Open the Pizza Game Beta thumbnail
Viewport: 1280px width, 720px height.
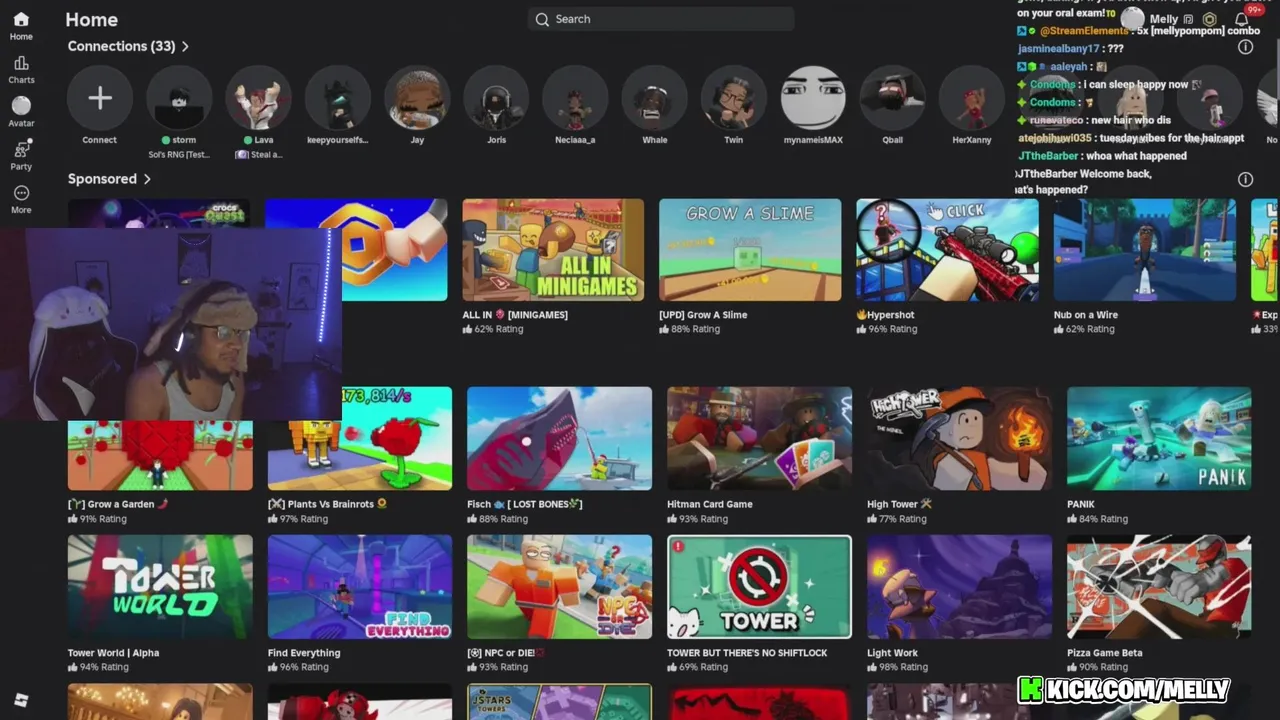coord(1159,586)
